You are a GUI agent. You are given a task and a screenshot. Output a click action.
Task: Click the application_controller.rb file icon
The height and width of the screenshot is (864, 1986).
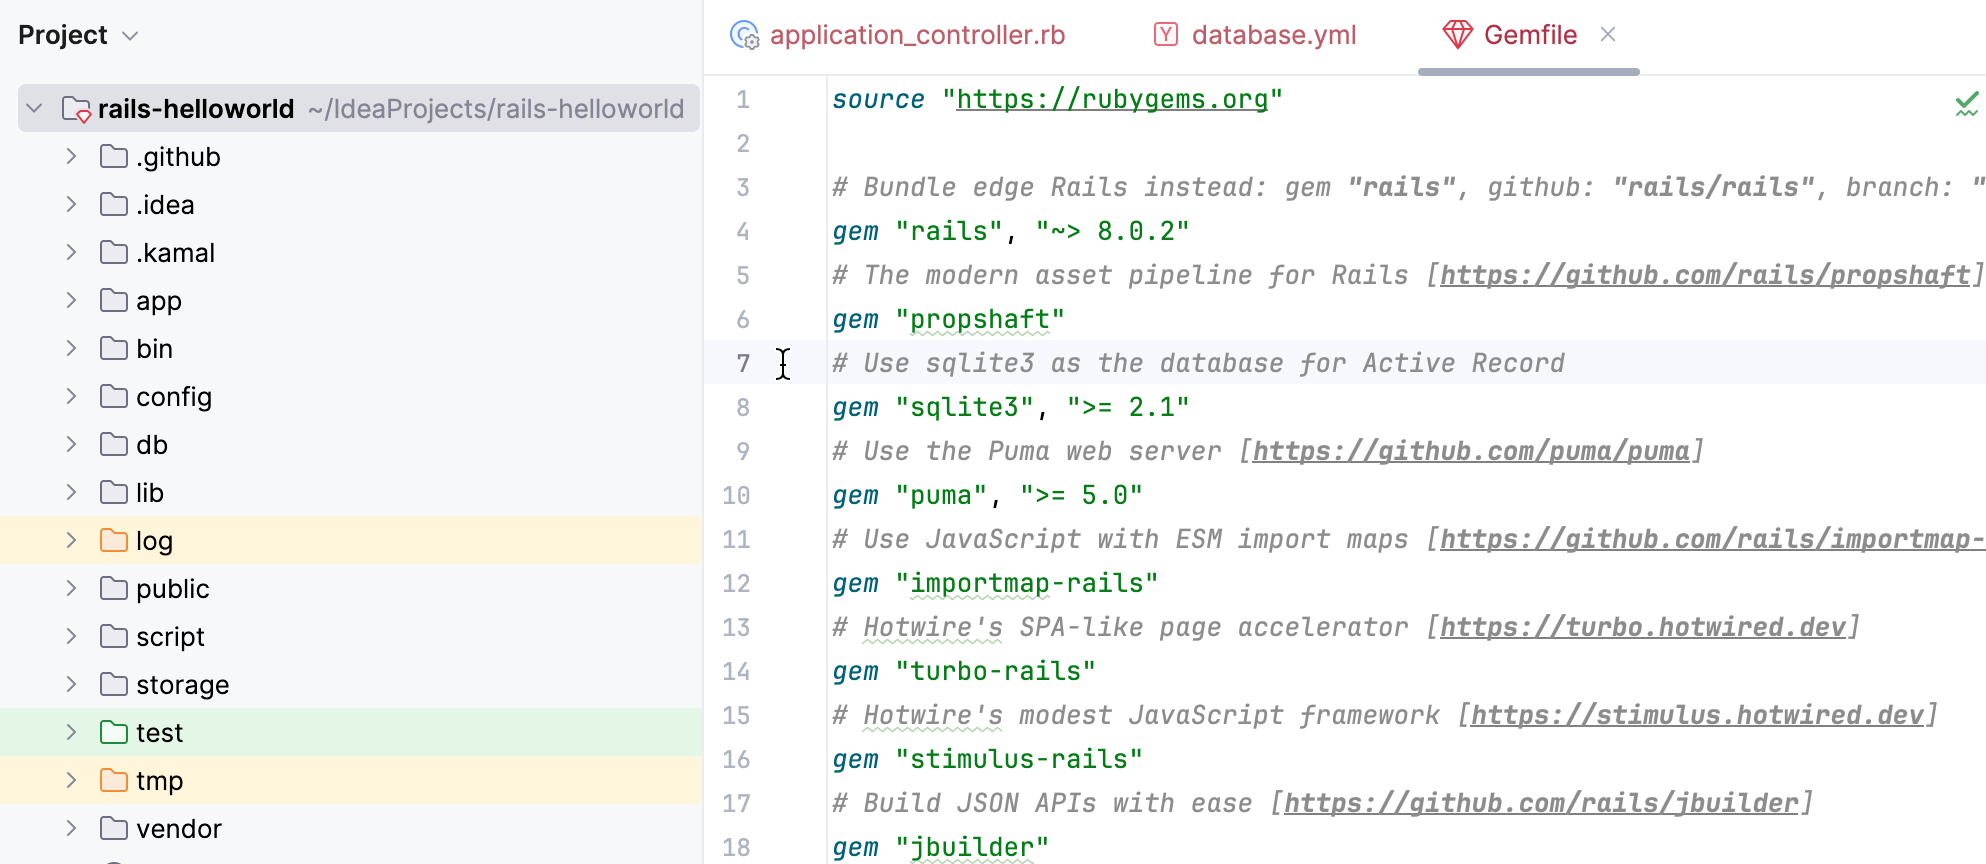point(744,35)
